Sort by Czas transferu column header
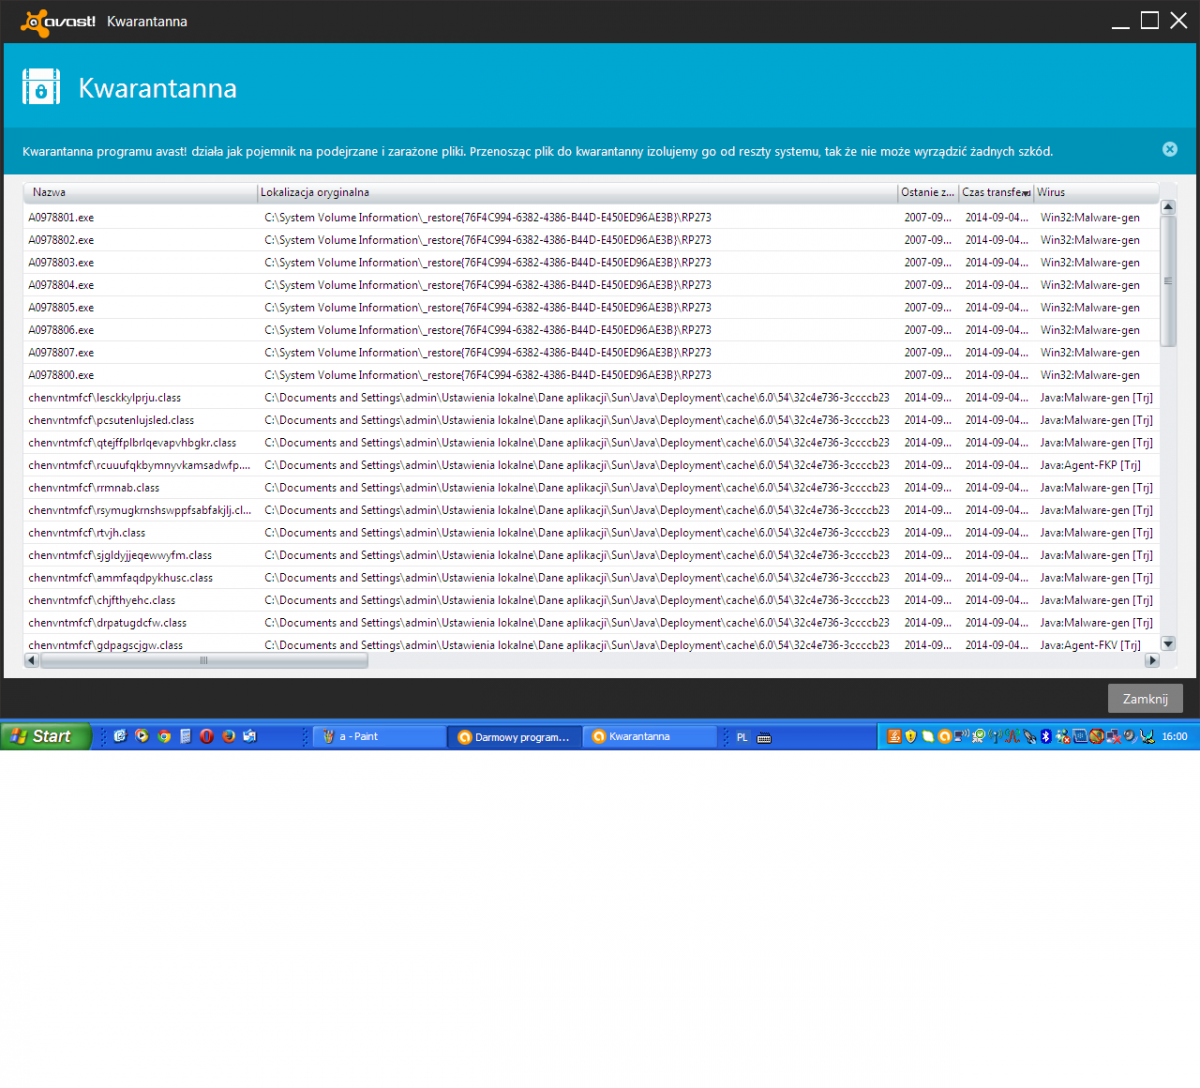This screenshot has height=1088, width=1200. tap(996, 192)
